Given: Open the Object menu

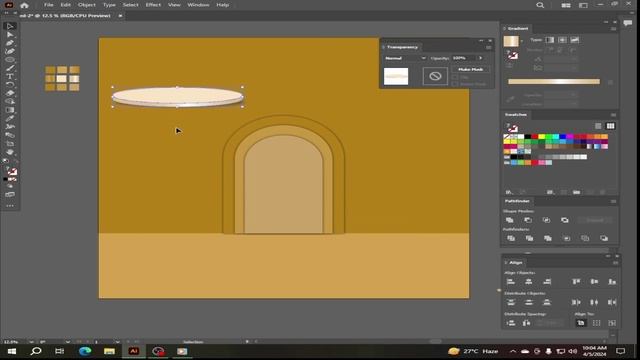Looking at the screenshot, I should coord(87,5).
